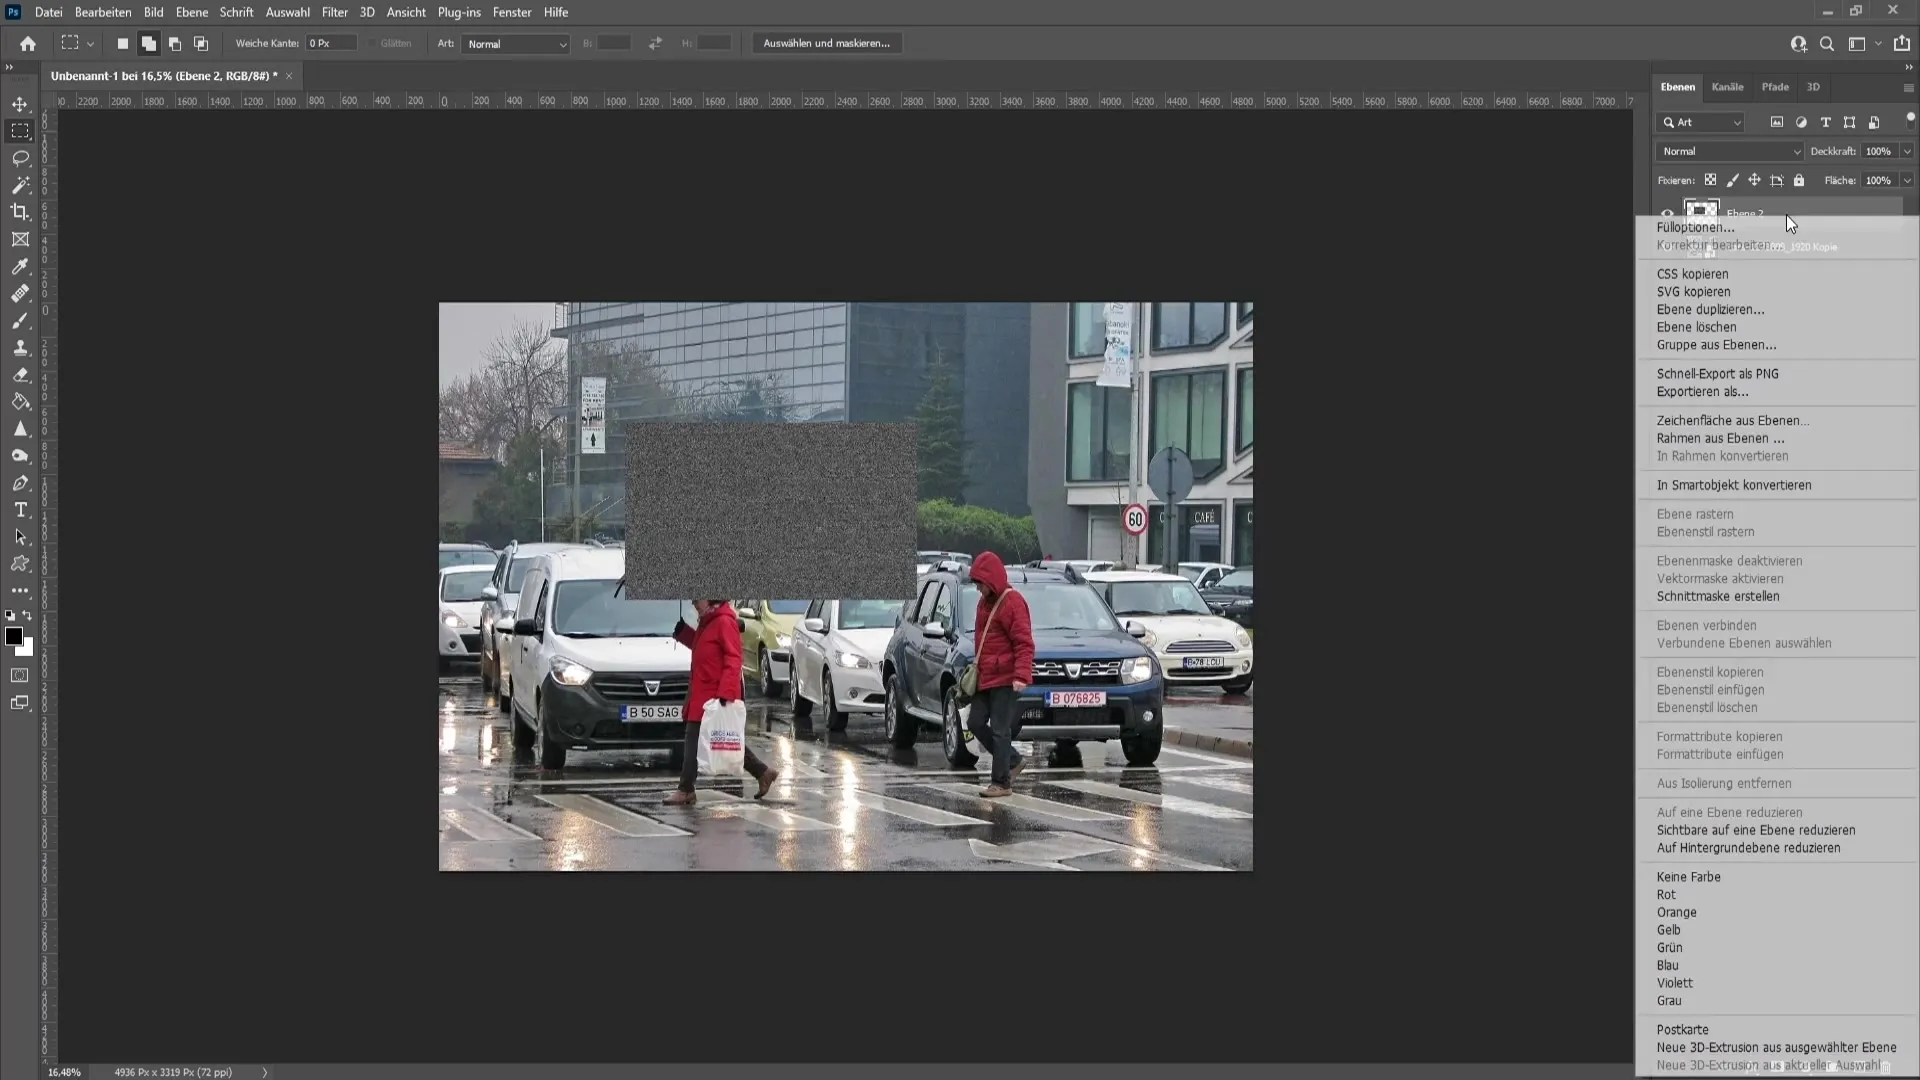Select the Brush tool
Viewport: 1920px width, 1080px height.
click(x=20, y=320)
